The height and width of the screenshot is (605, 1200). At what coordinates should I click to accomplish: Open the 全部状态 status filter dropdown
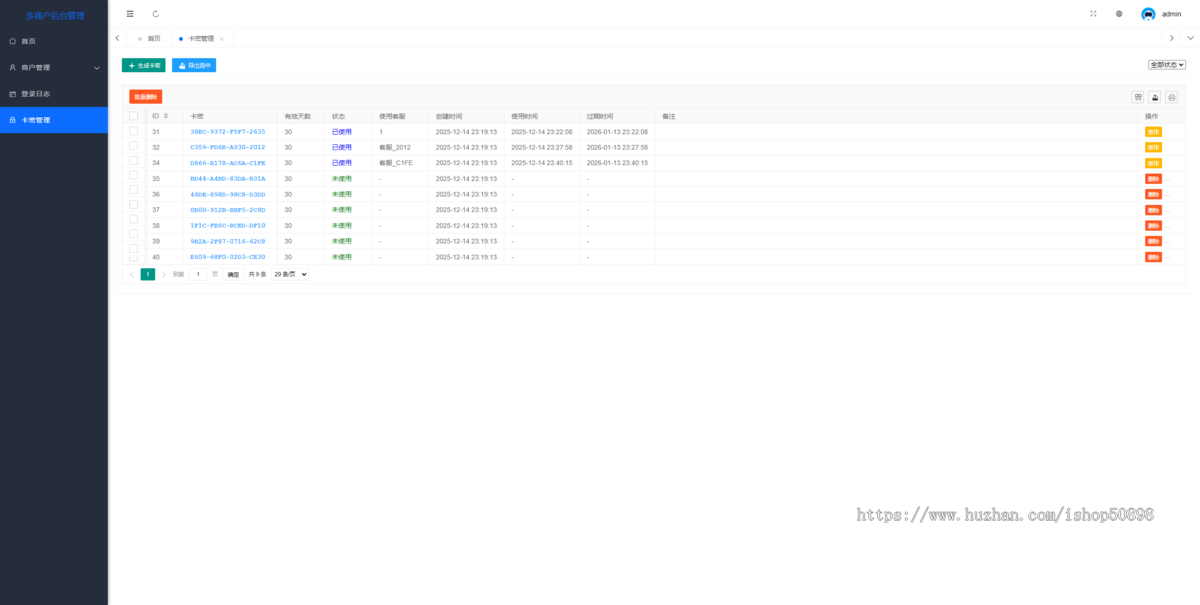[x=1167, y=64]
